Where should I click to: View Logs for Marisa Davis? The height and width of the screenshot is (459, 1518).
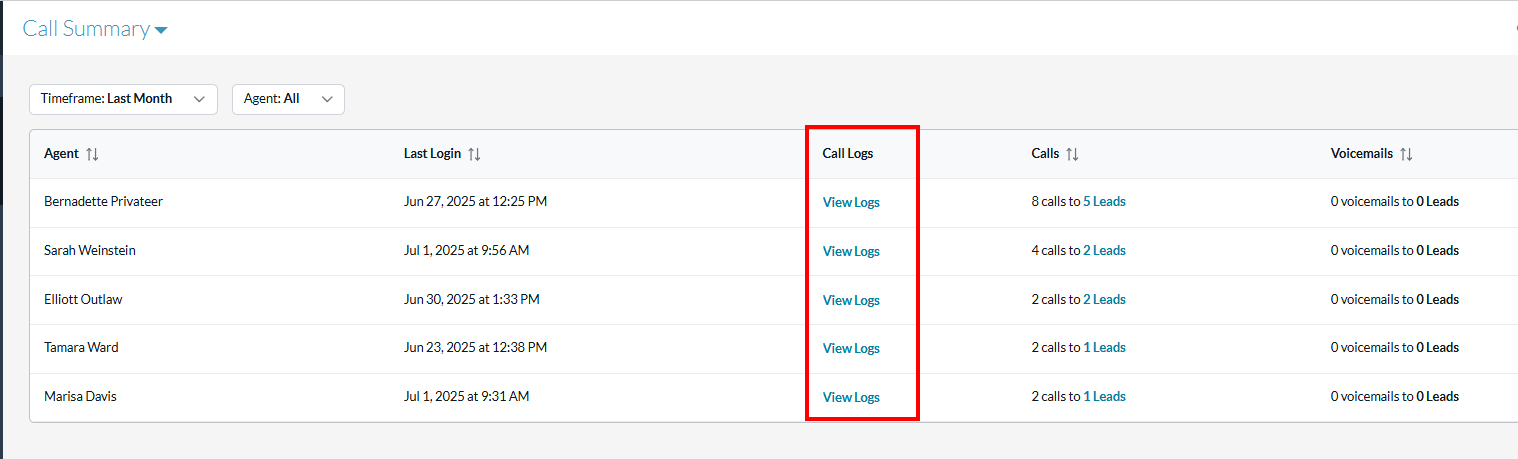[x=851, y=397]
